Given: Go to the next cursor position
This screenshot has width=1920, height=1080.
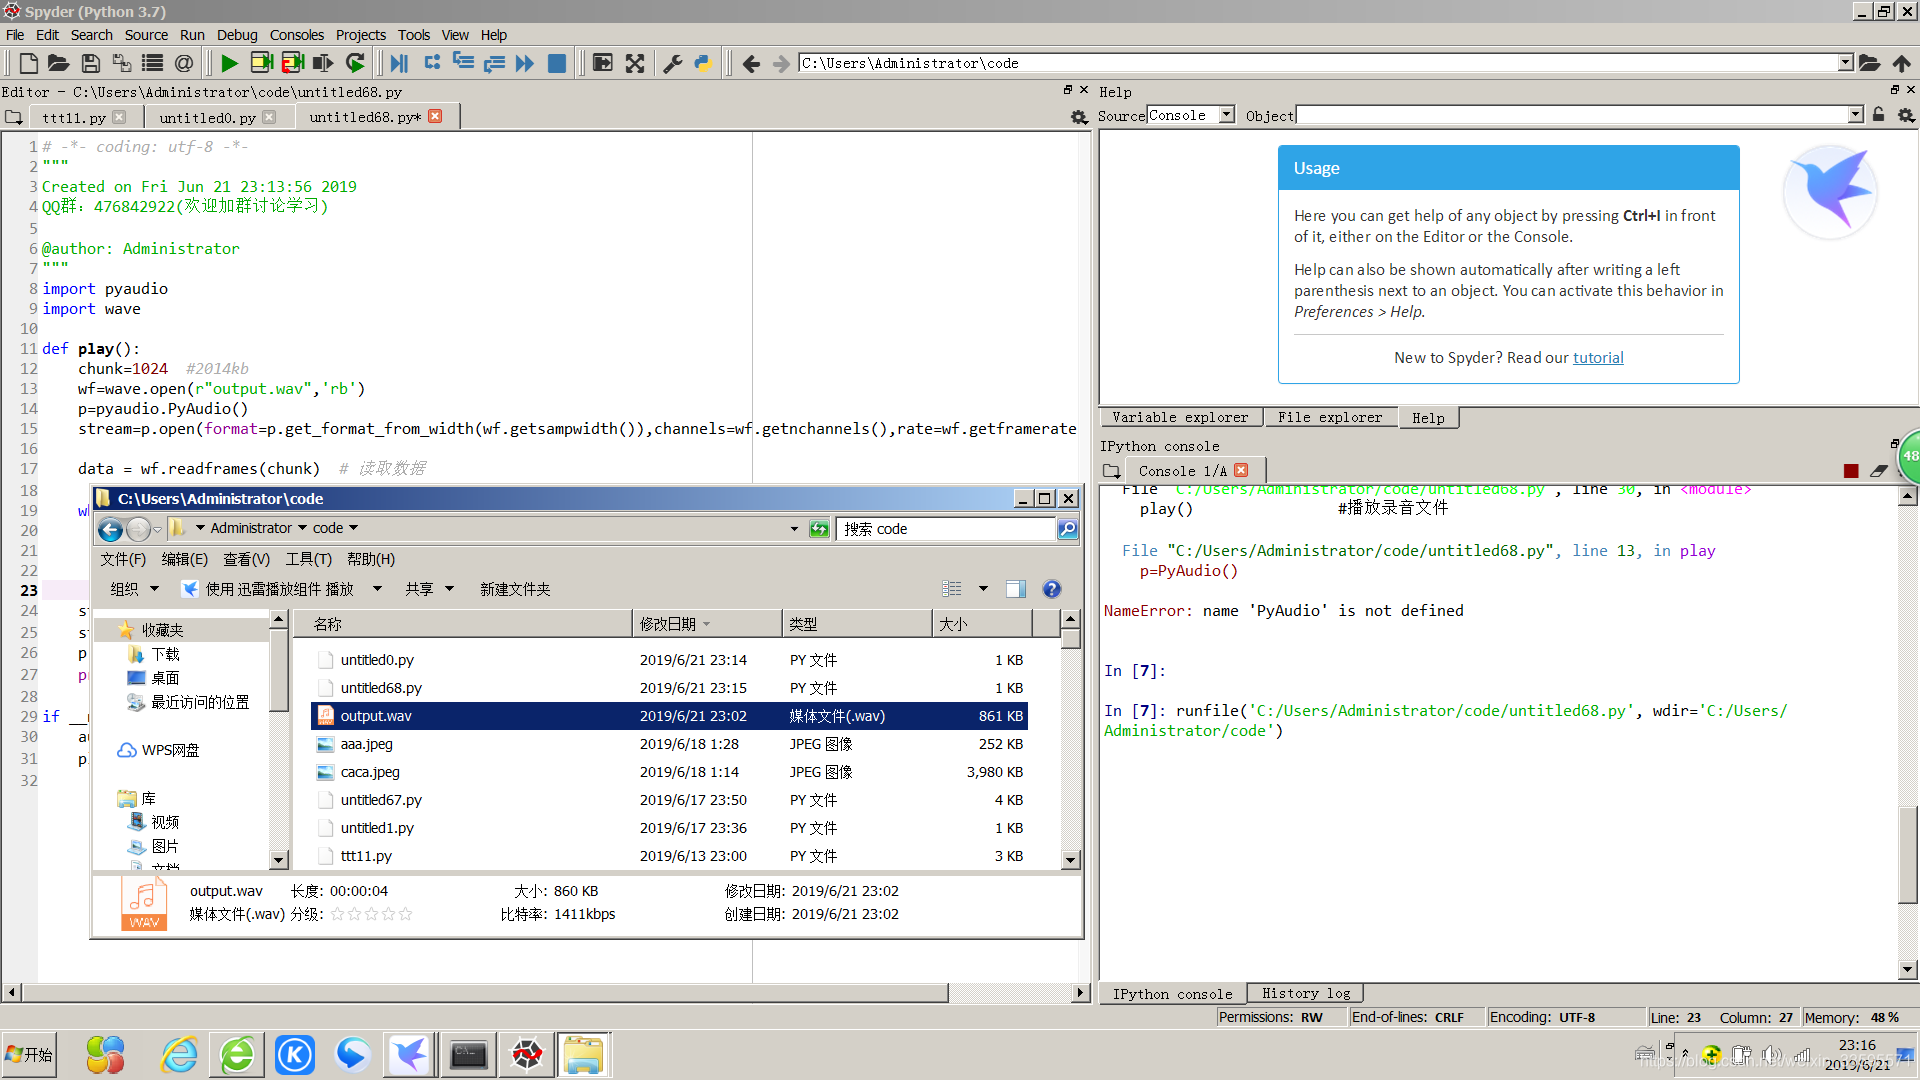Looking at the screenshot, I should (782, 63).
